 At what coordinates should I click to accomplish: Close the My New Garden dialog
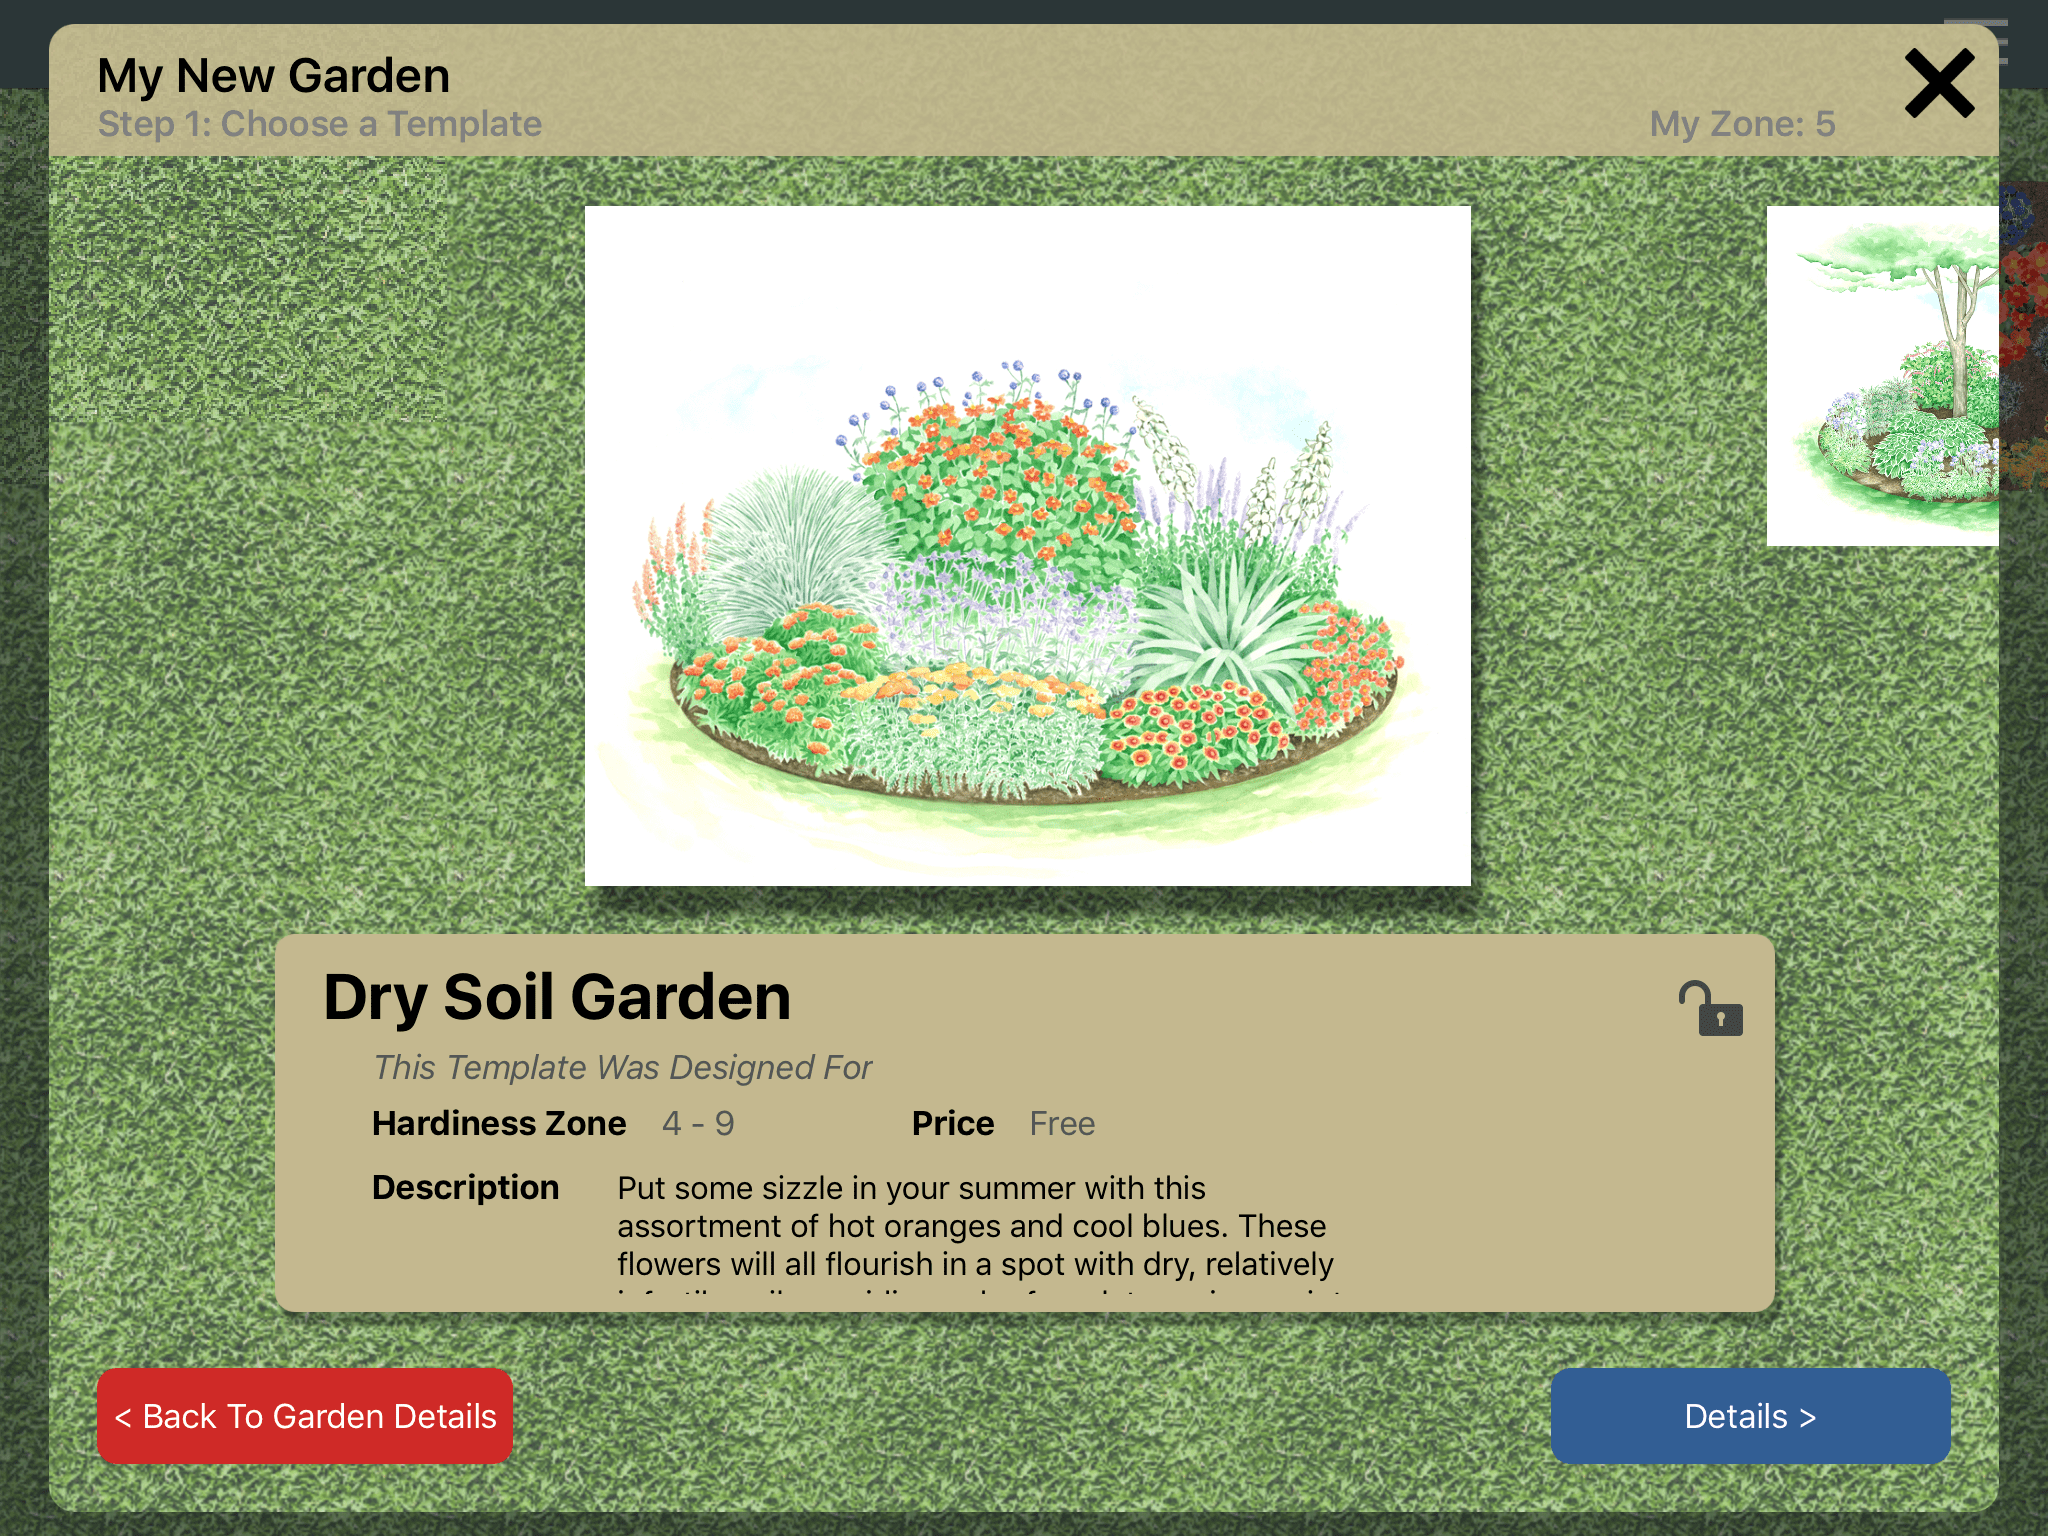[1938, 84]
